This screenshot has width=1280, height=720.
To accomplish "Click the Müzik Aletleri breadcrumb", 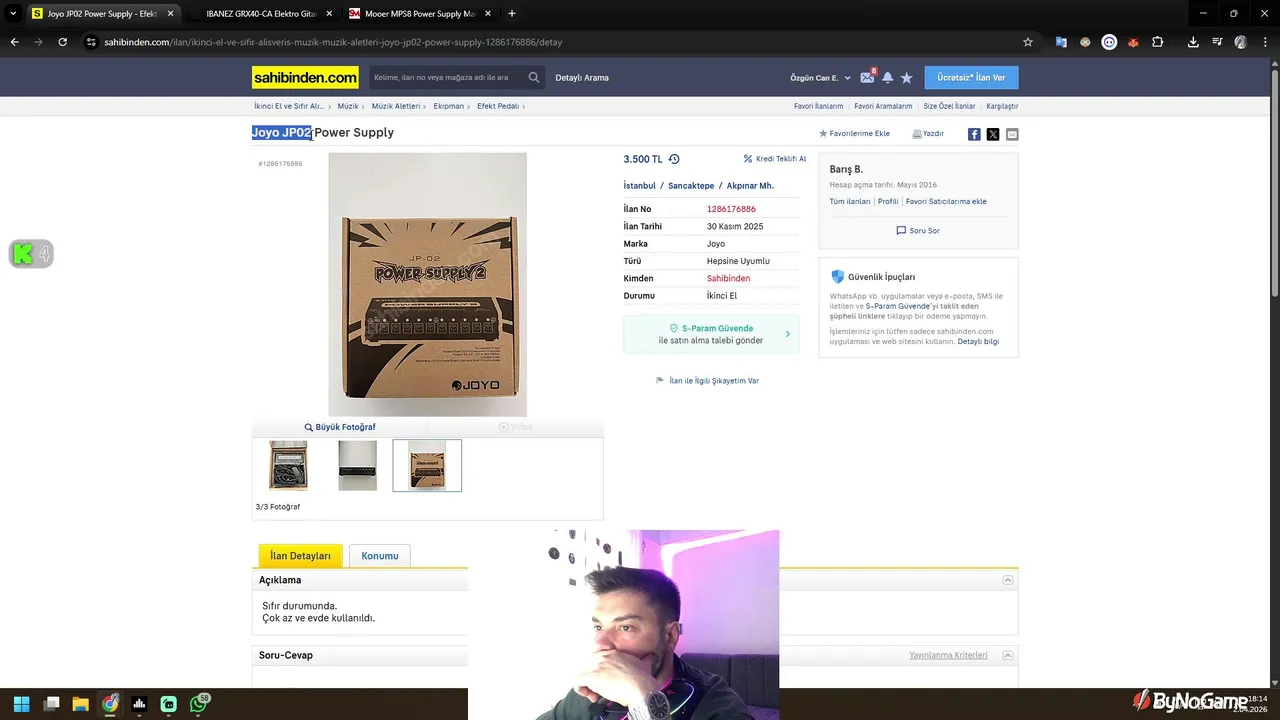I will (x=396, y=106).
